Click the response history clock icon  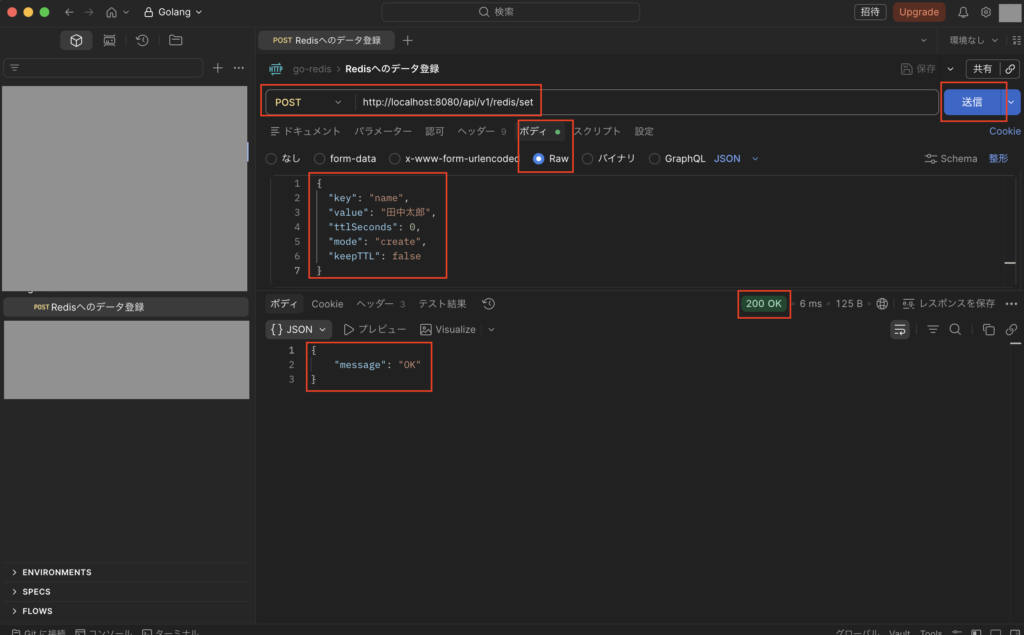click(488, 304)
